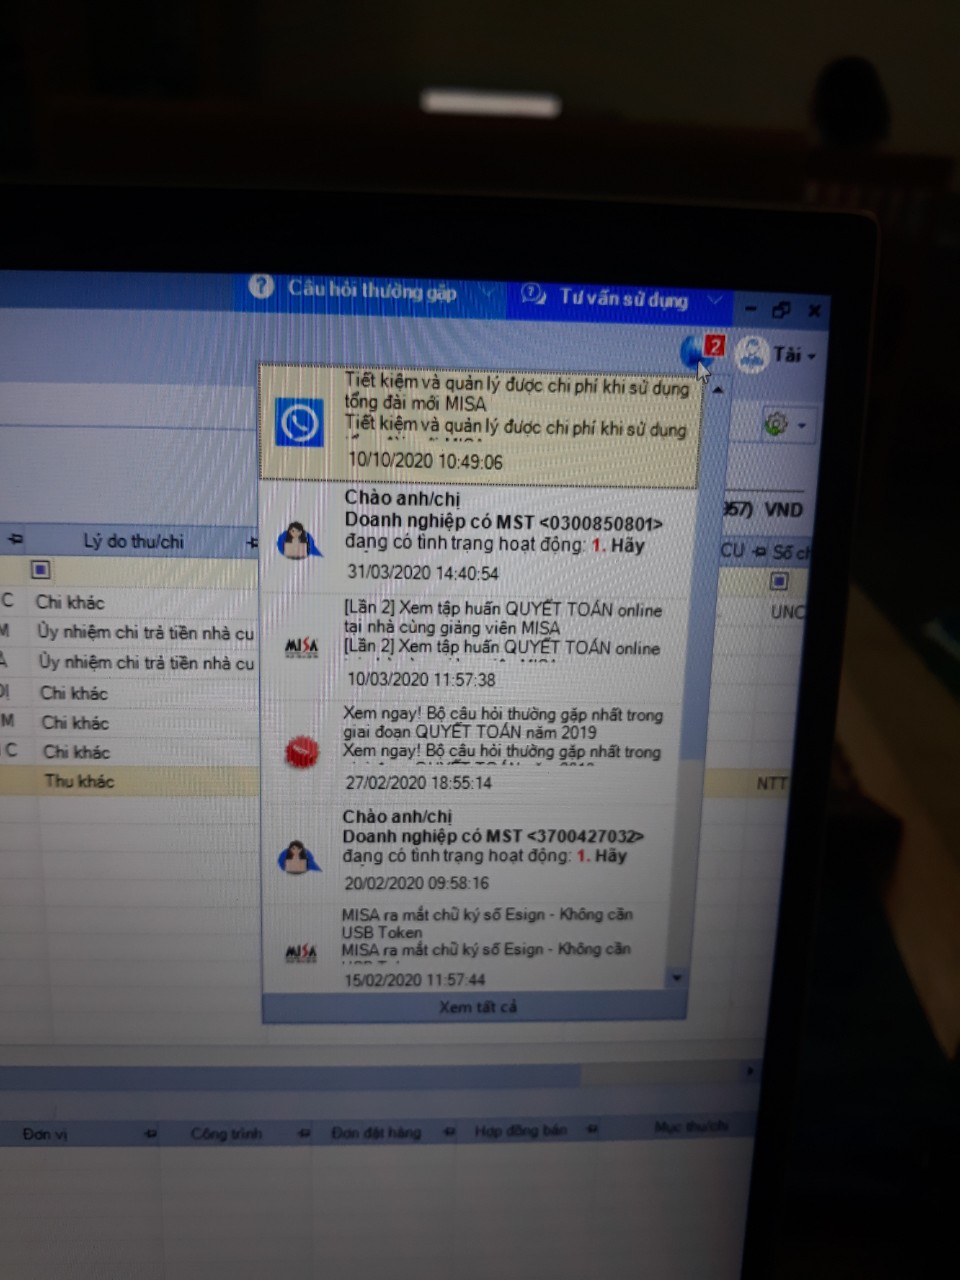Click the MISA logo of the 10/03/2020 notification

click(x=301, y=648)
